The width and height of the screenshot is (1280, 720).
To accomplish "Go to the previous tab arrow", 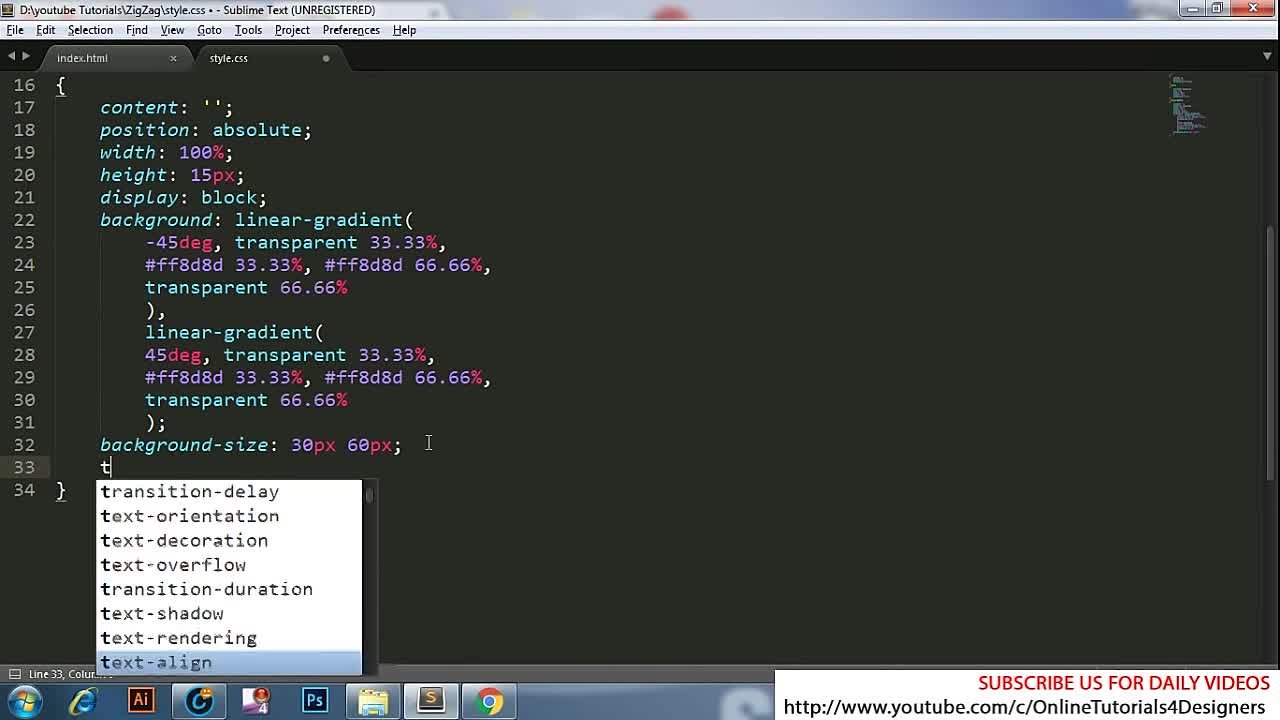I will click(x=11, y=57).
